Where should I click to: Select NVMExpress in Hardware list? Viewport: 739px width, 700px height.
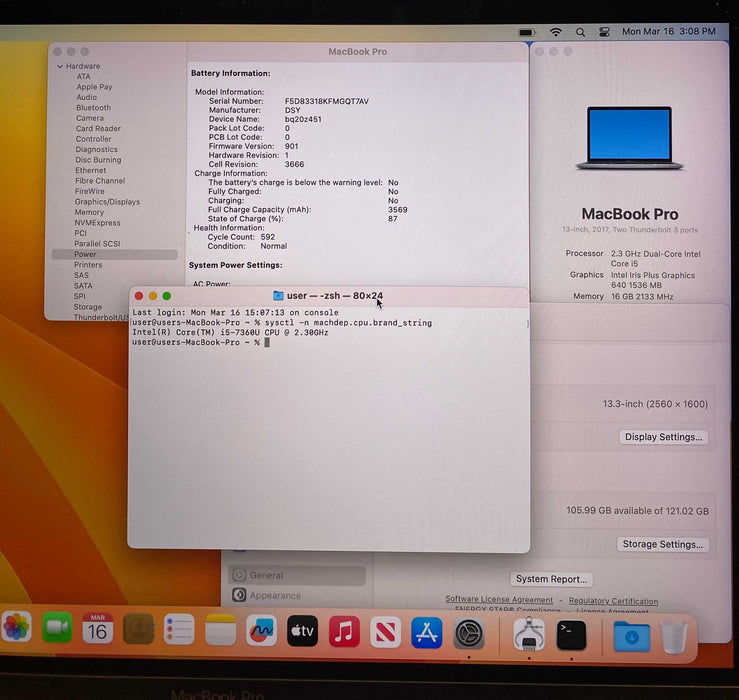click(x=97, y=222)
